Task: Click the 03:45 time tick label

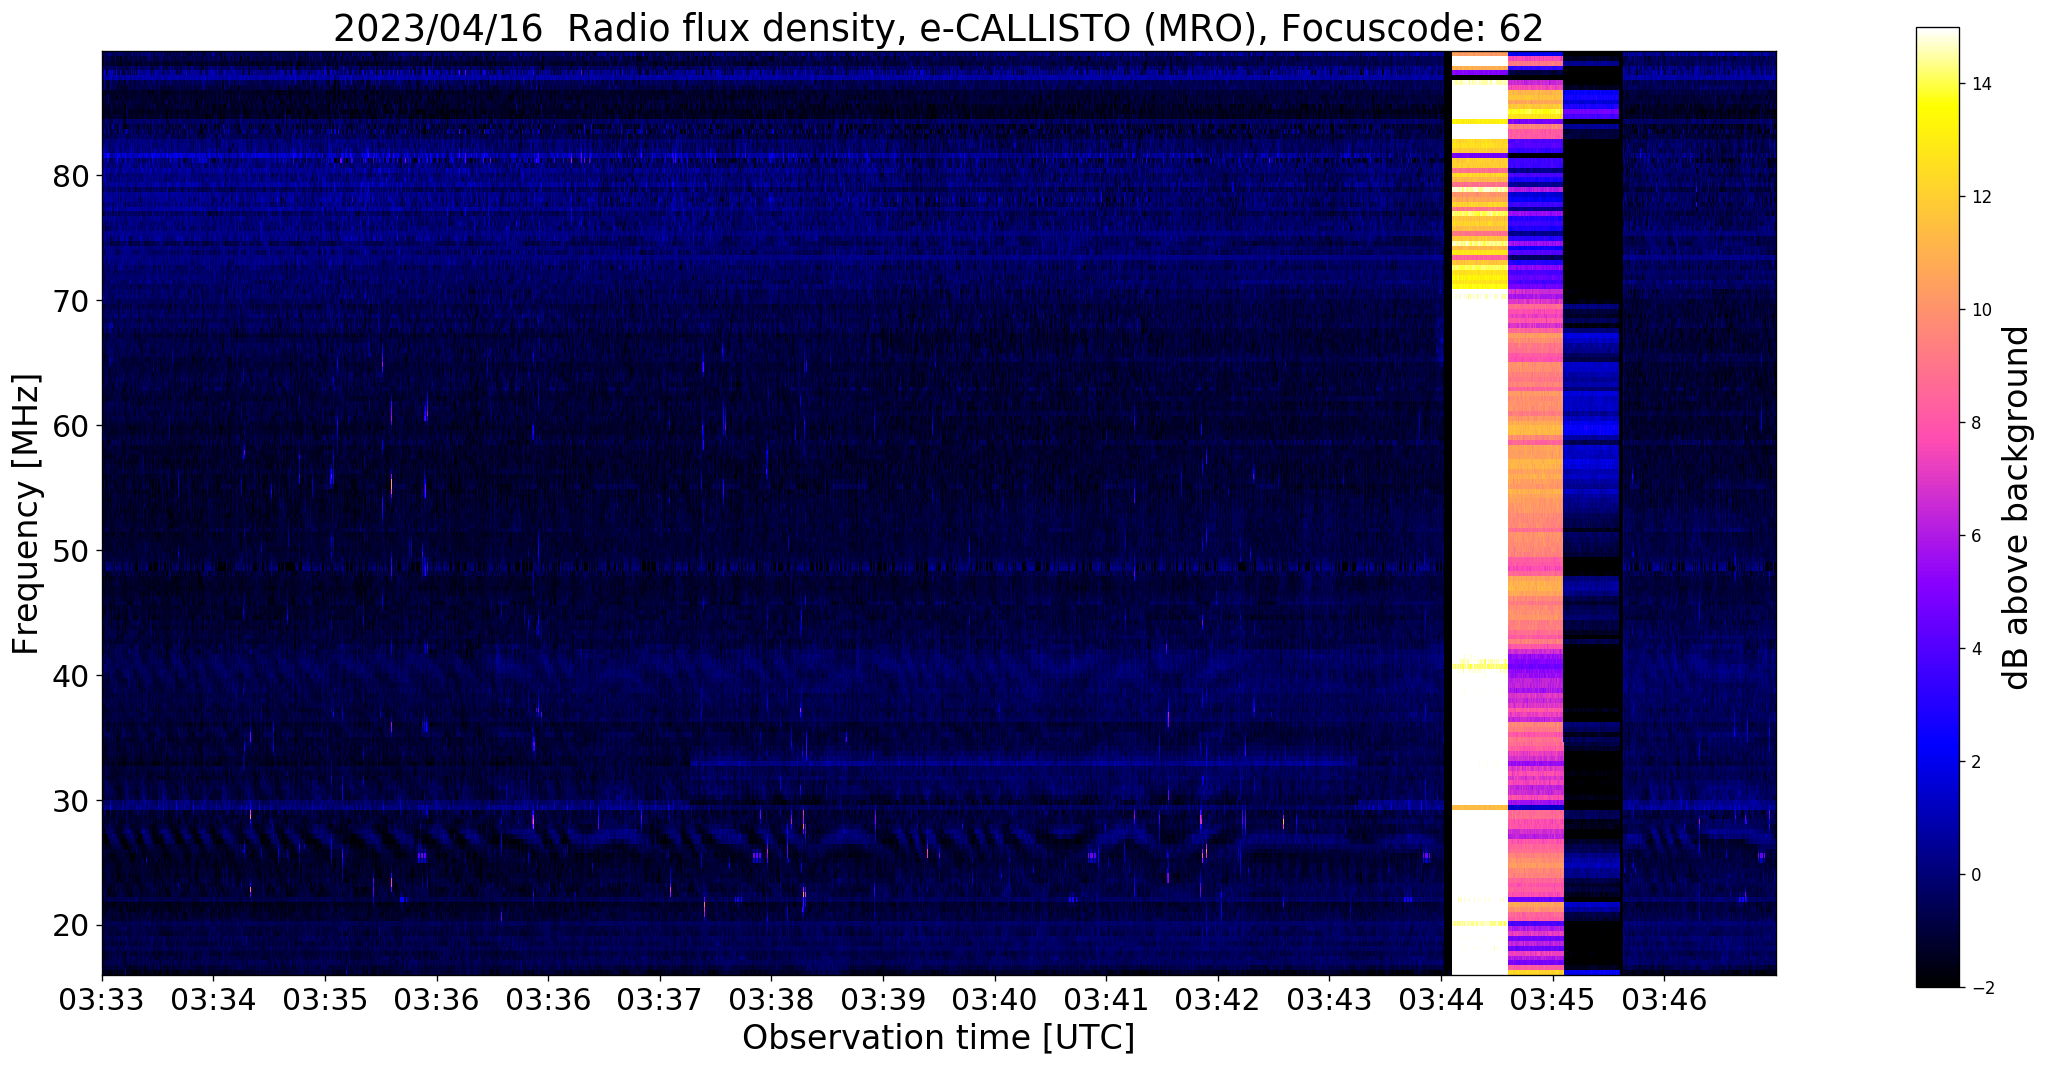Action: 1553,999
